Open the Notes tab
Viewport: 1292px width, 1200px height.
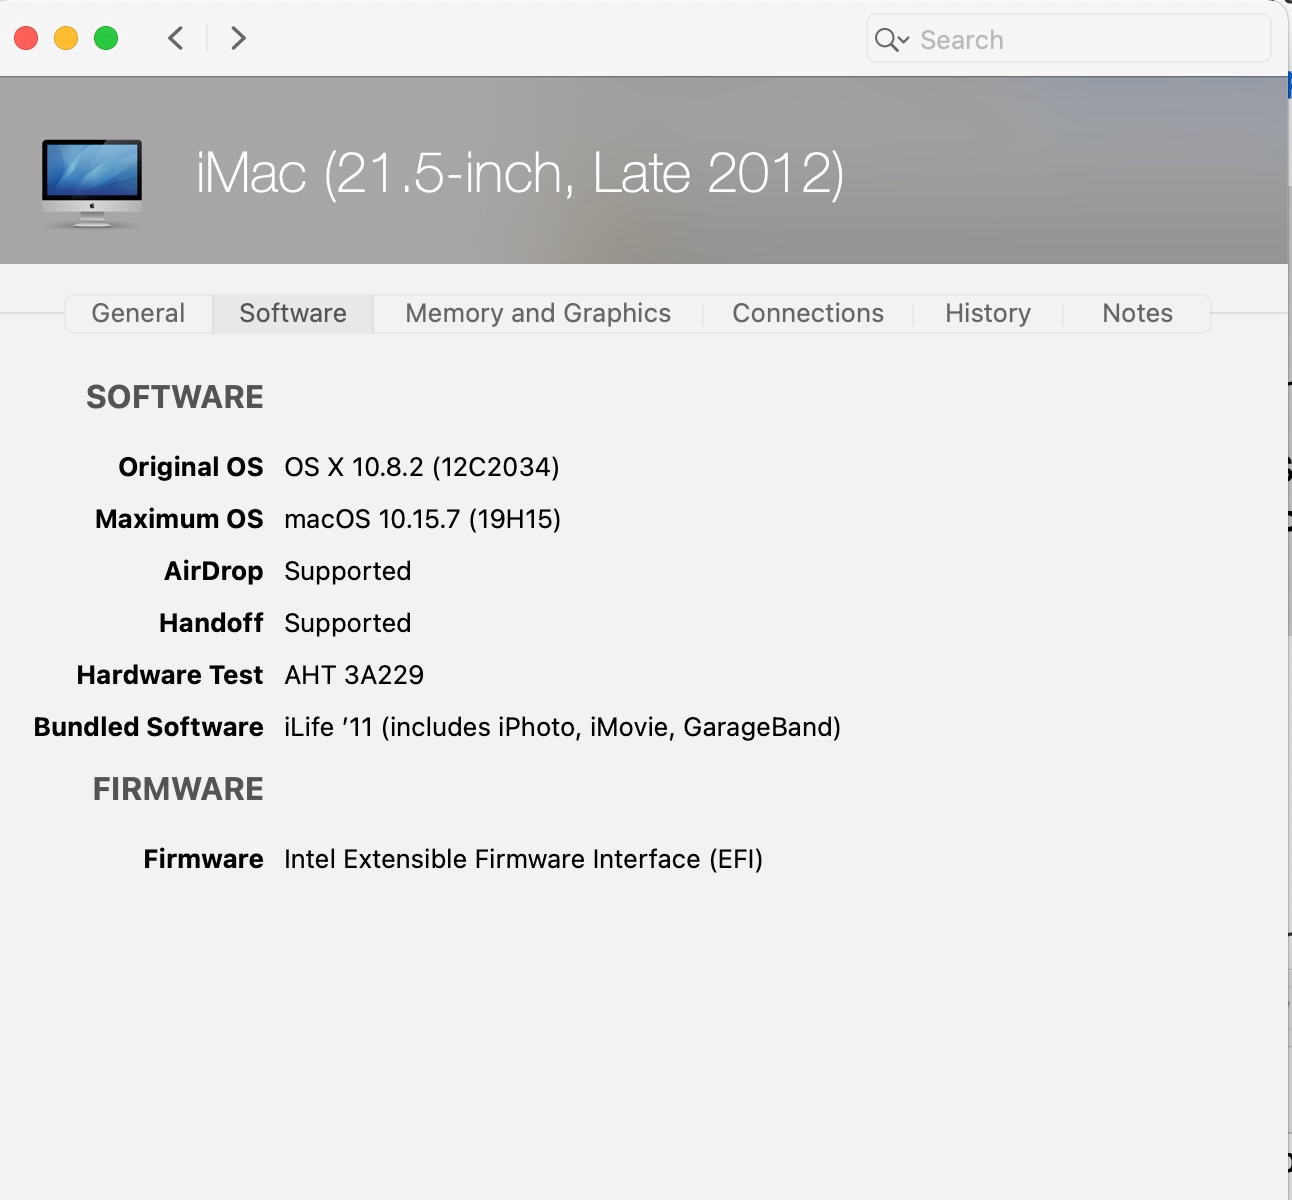pyautogui.click(x=1137, y=313)
